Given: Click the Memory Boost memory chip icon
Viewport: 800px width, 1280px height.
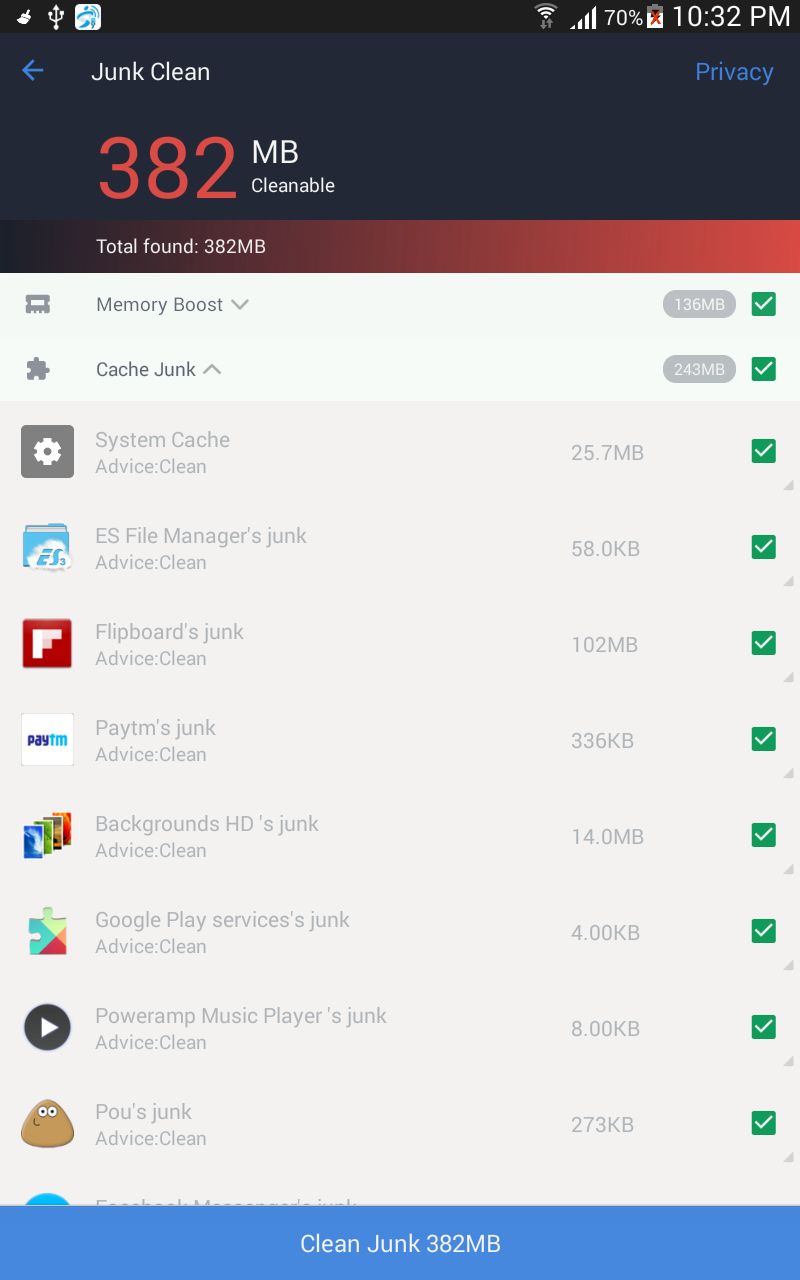Looking at the screenshot, I should coord(38,305).
